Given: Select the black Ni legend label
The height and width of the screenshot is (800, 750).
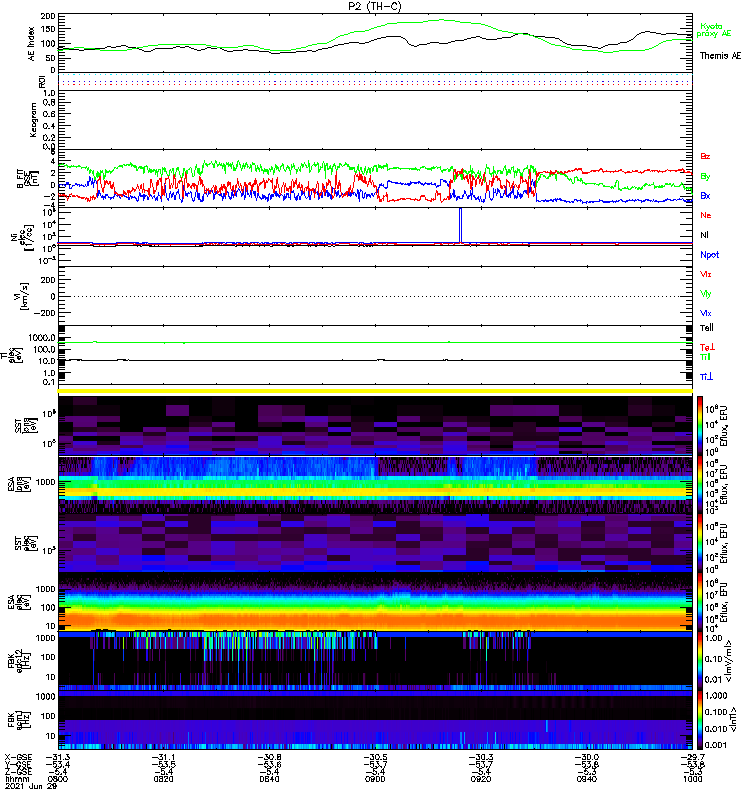Looking at the screenshot, I should tap(704, 235).
